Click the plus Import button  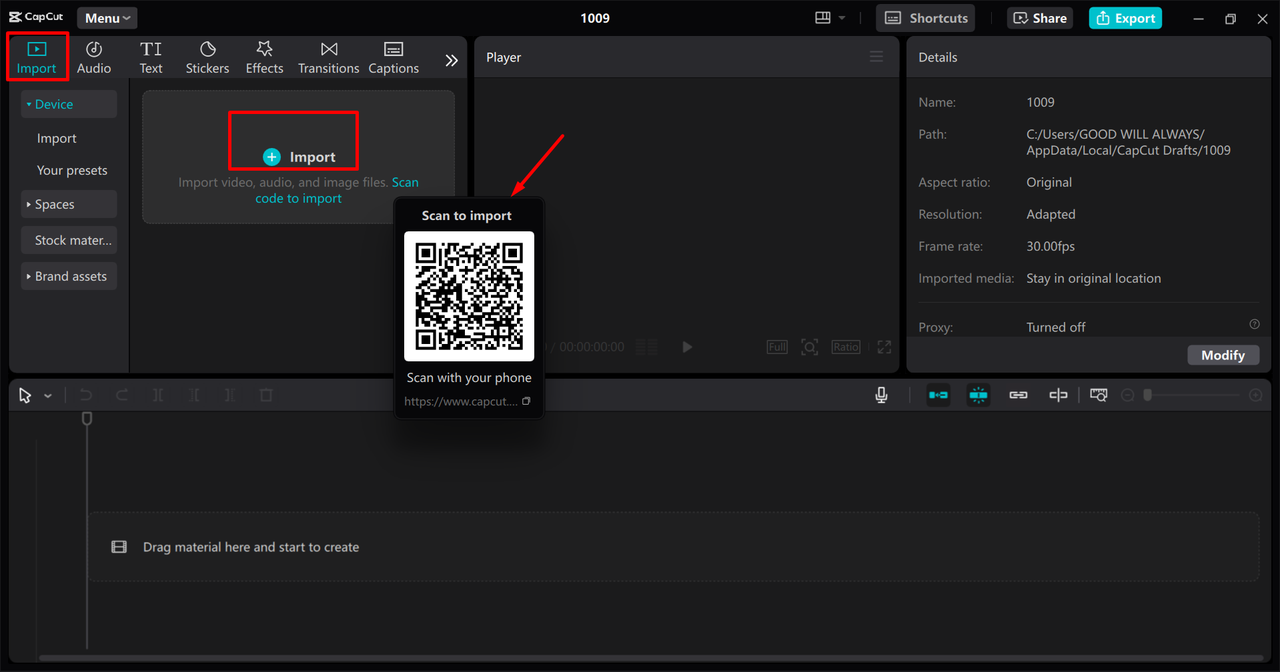[x=299, y=157]
